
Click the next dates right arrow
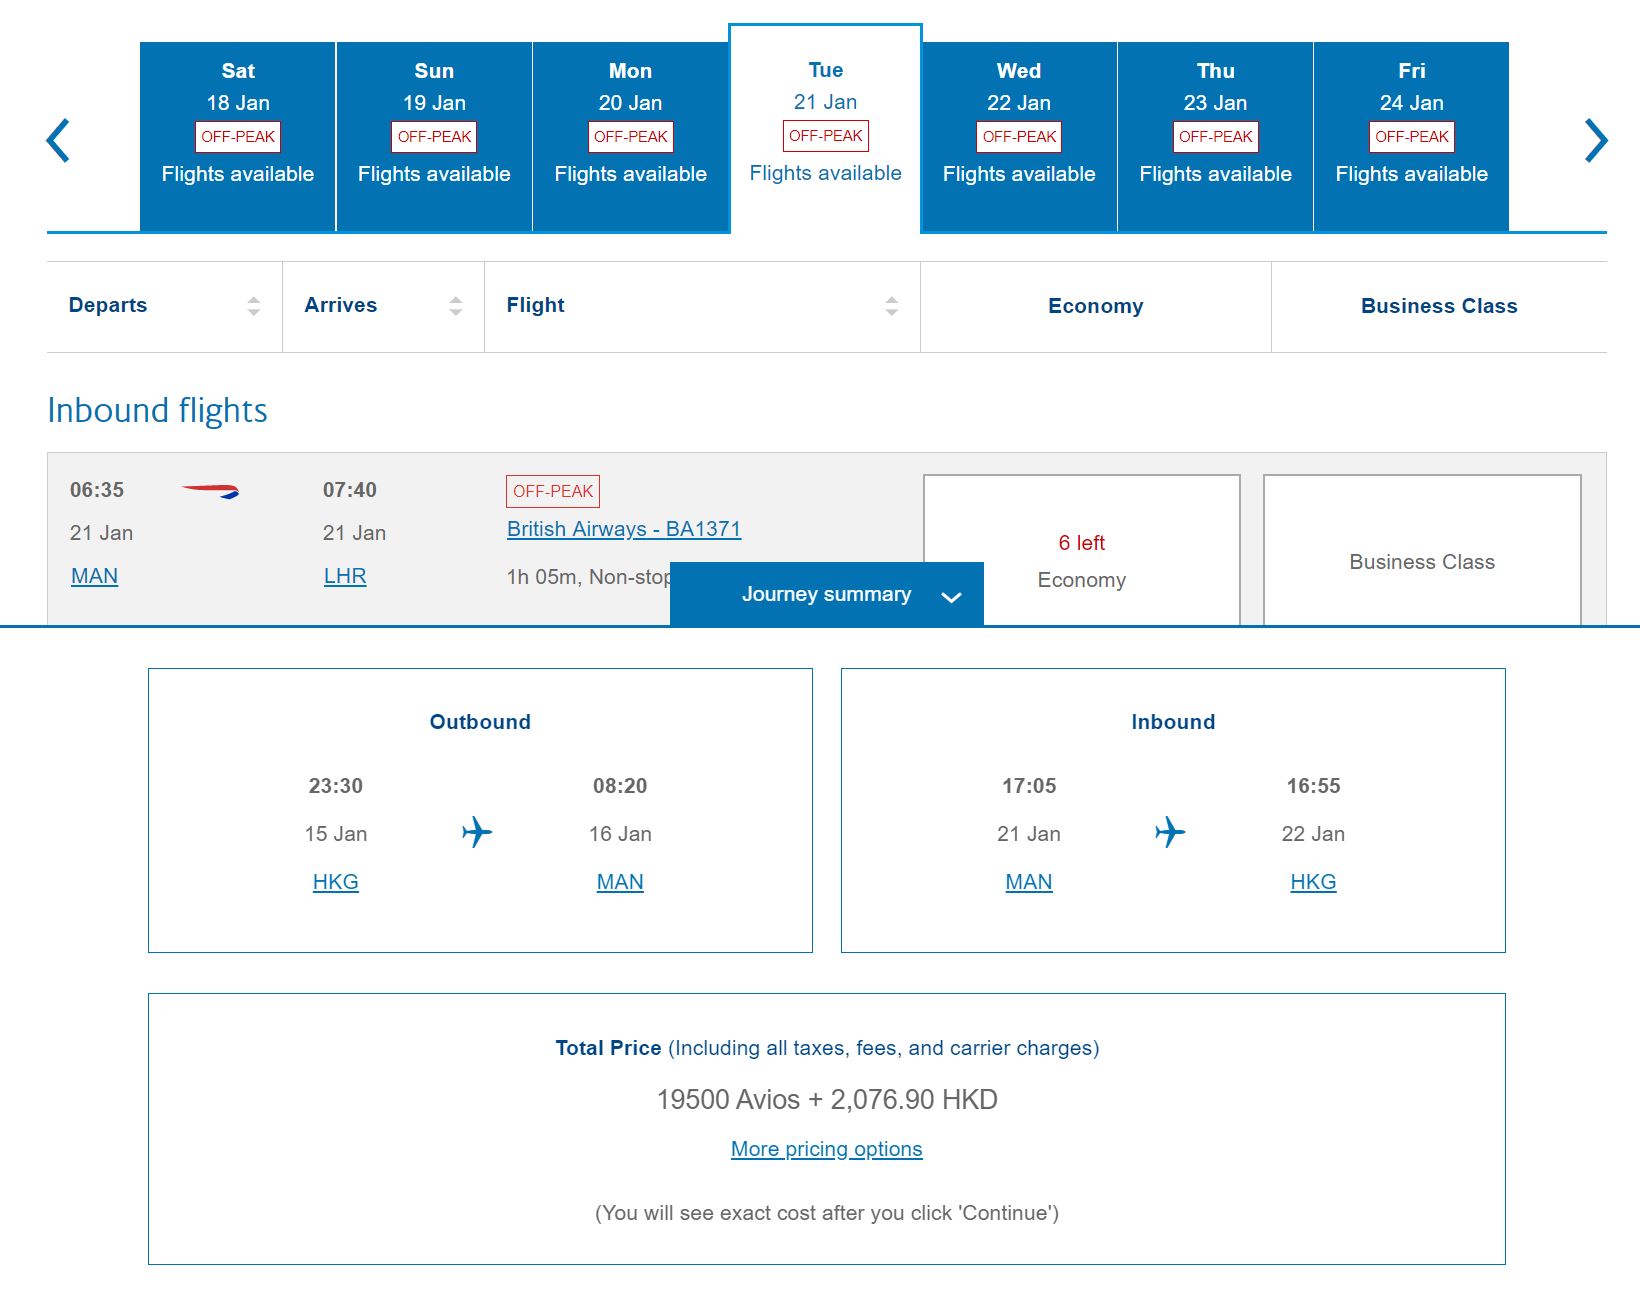pyautogui.click(x=1596, y=140)
